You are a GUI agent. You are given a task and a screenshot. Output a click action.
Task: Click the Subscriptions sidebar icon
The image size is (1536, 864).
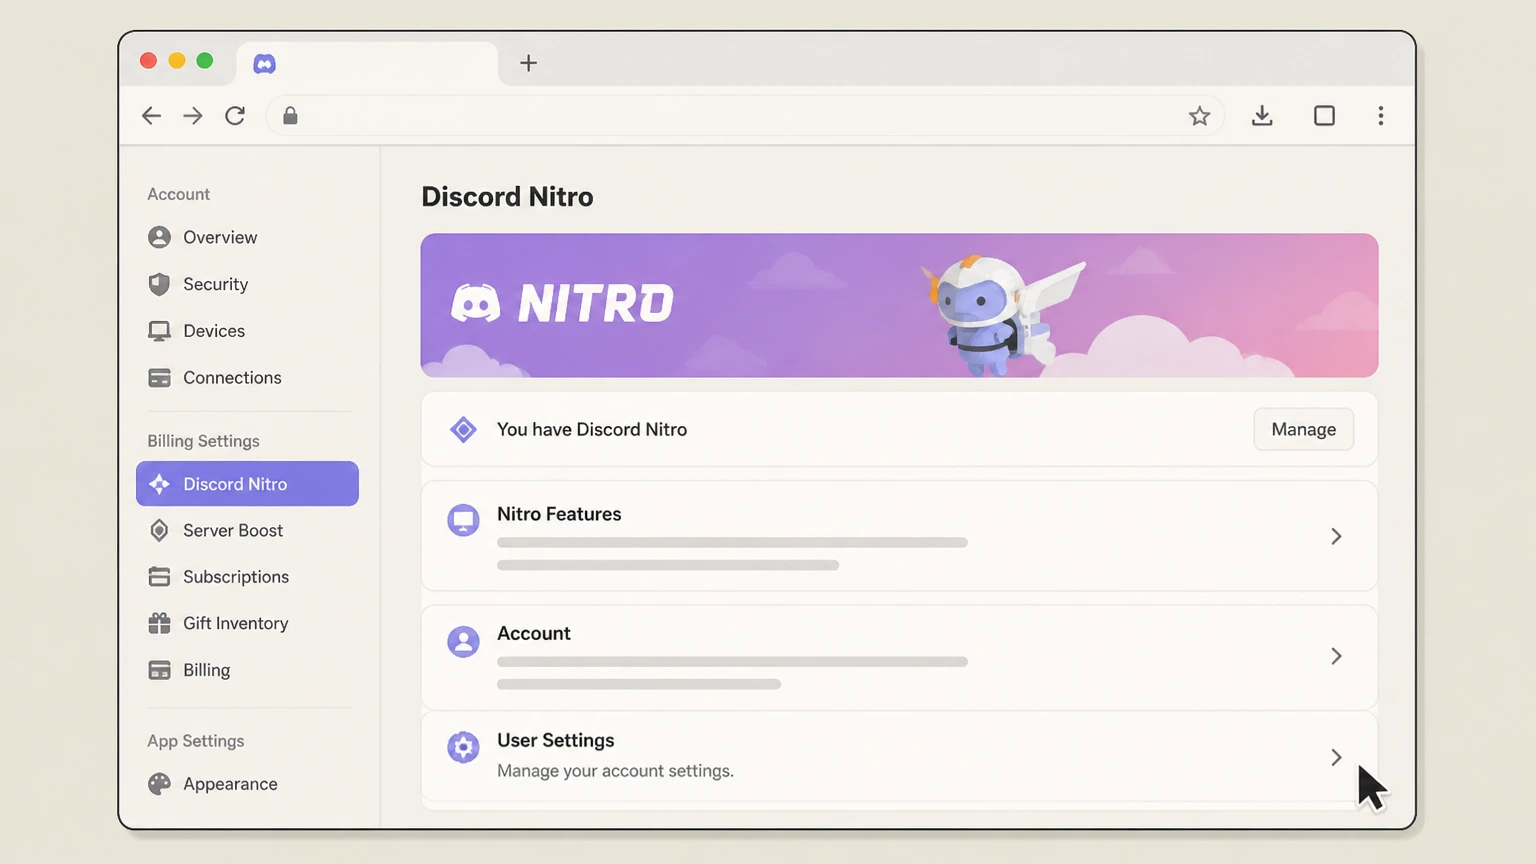click(159, 577)
